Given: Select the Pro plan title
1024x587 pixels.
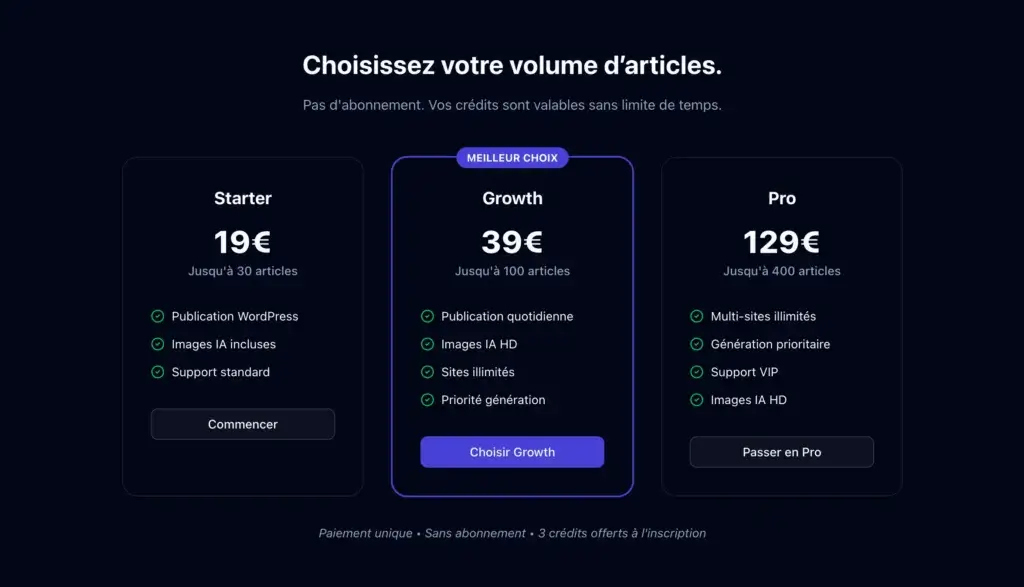Looking at the screenshot, I should tap(781, 198).
